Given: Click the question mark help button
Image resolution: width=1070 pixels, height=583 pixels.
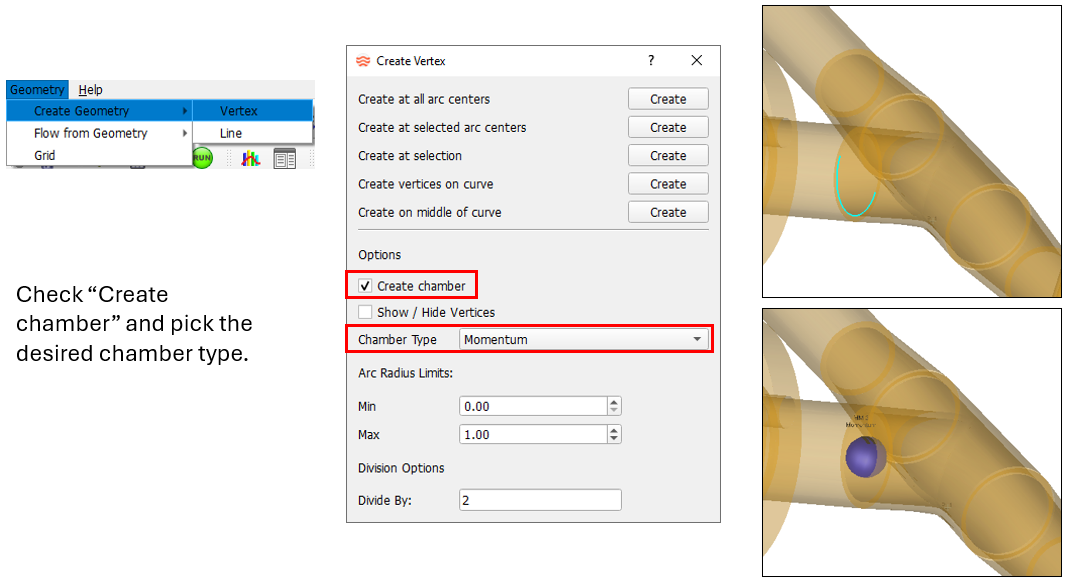Looking at the screenshot, I should click(x=651, y=60).
